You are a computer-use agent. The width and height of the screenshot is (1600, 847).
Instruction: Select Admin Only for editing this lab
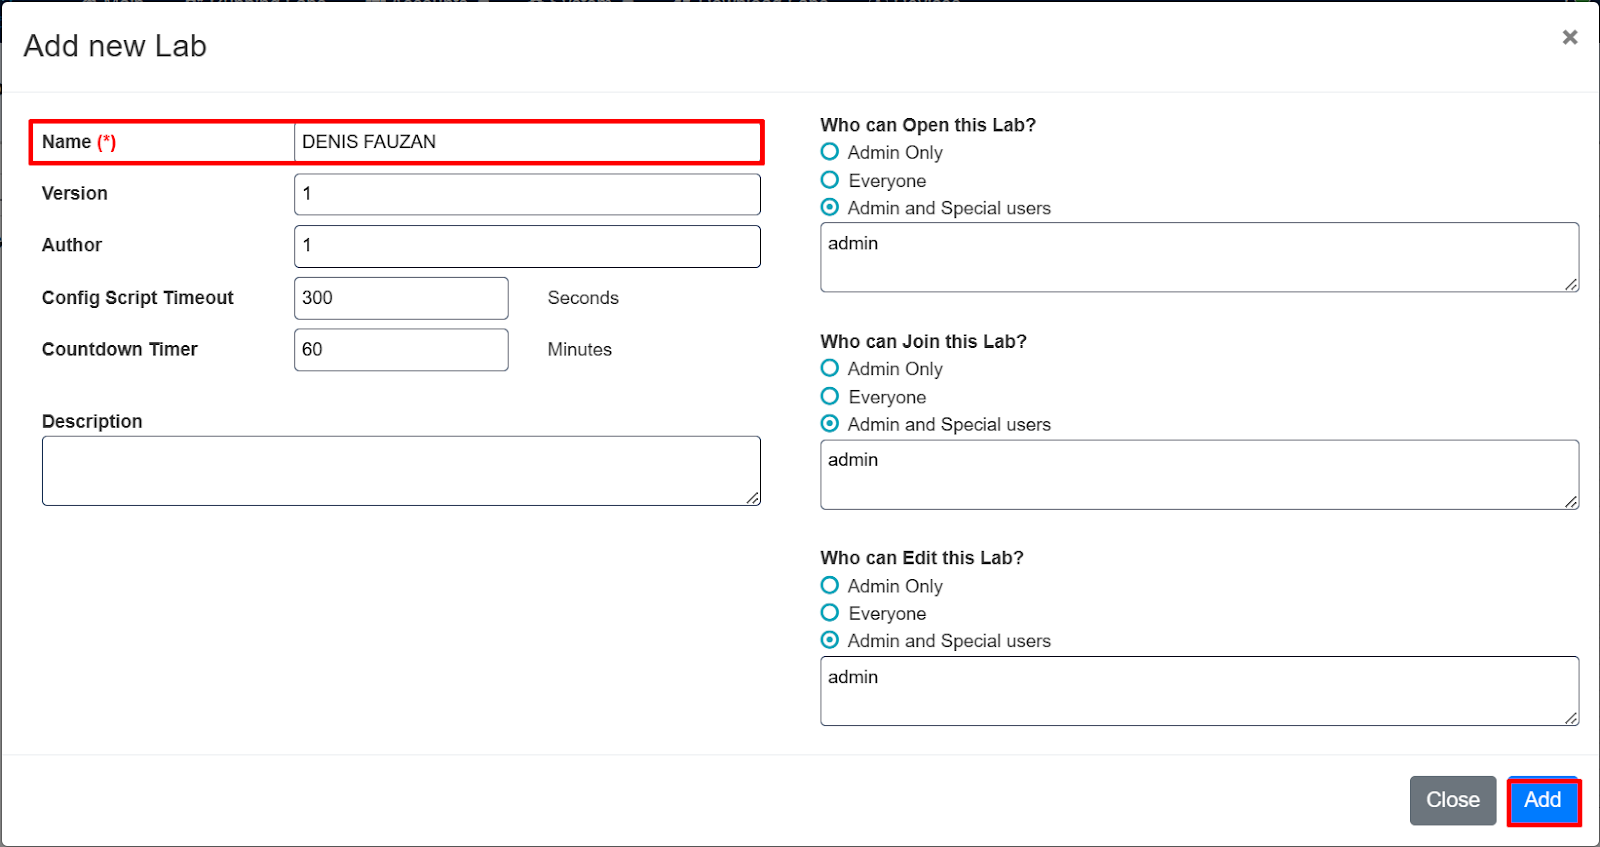click(x=830, y=585)
